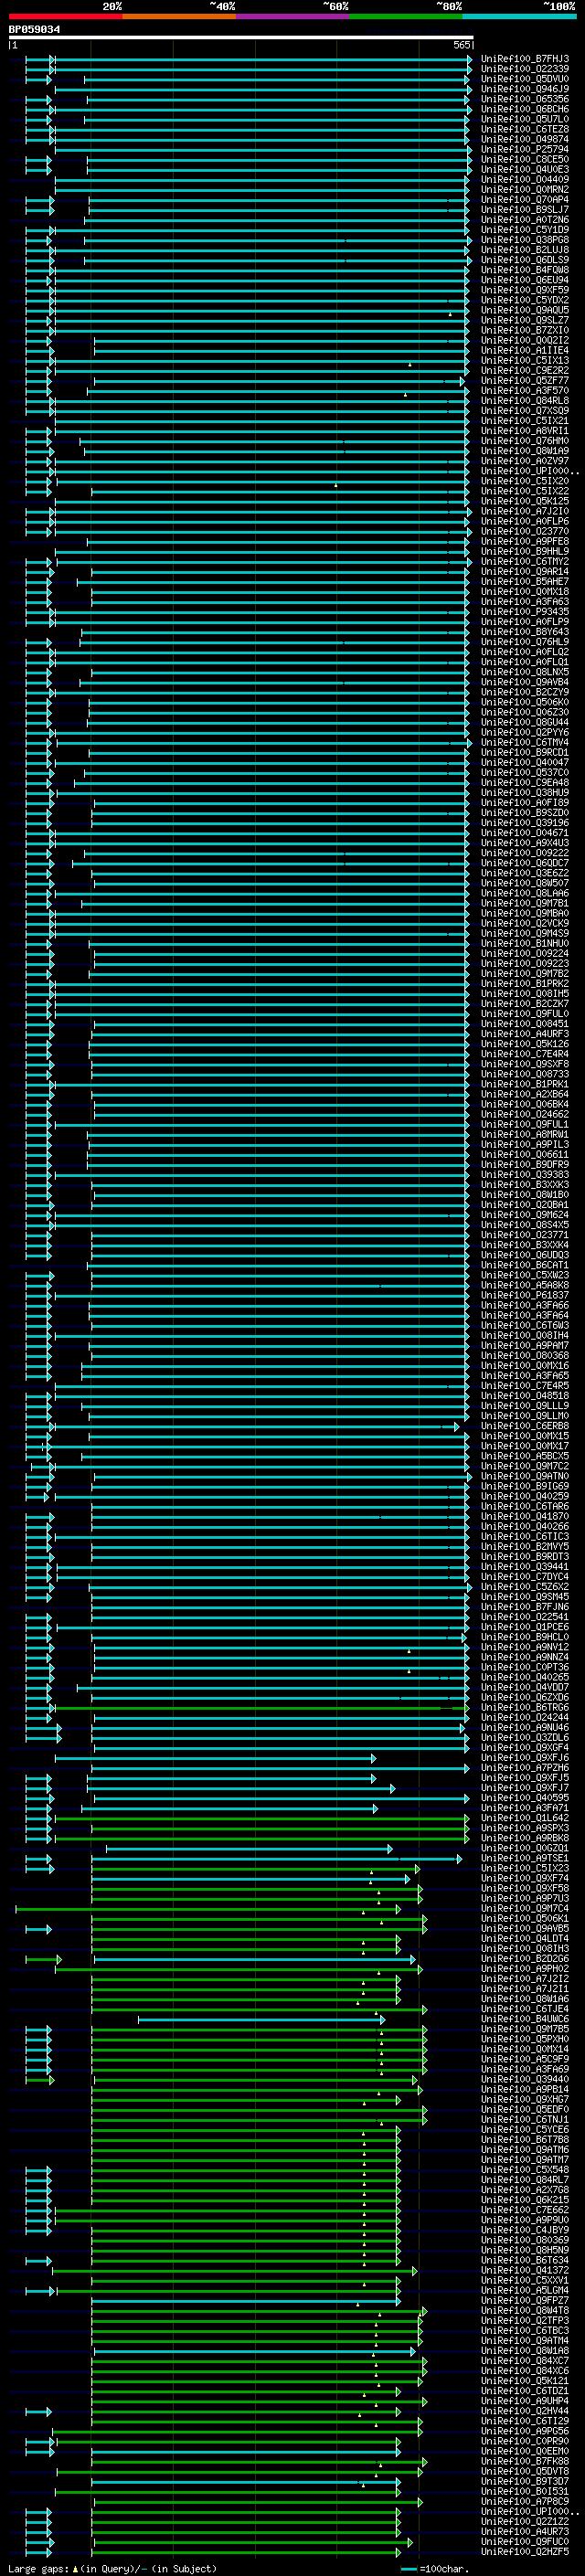
Task: Click the purple ~60% identity legend bar
Action: (293, 16)
